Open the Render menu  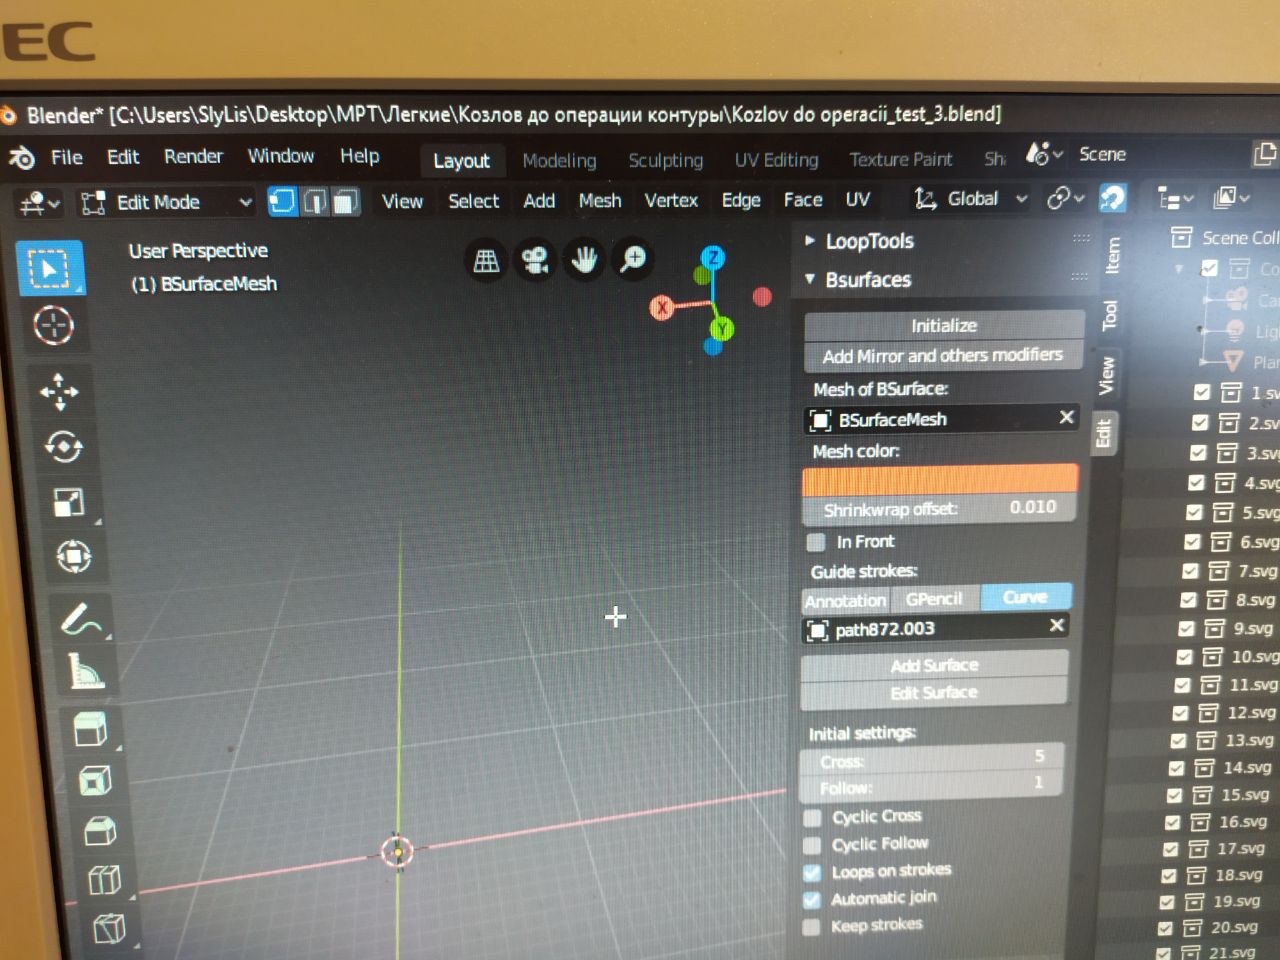tap(193, 156)
